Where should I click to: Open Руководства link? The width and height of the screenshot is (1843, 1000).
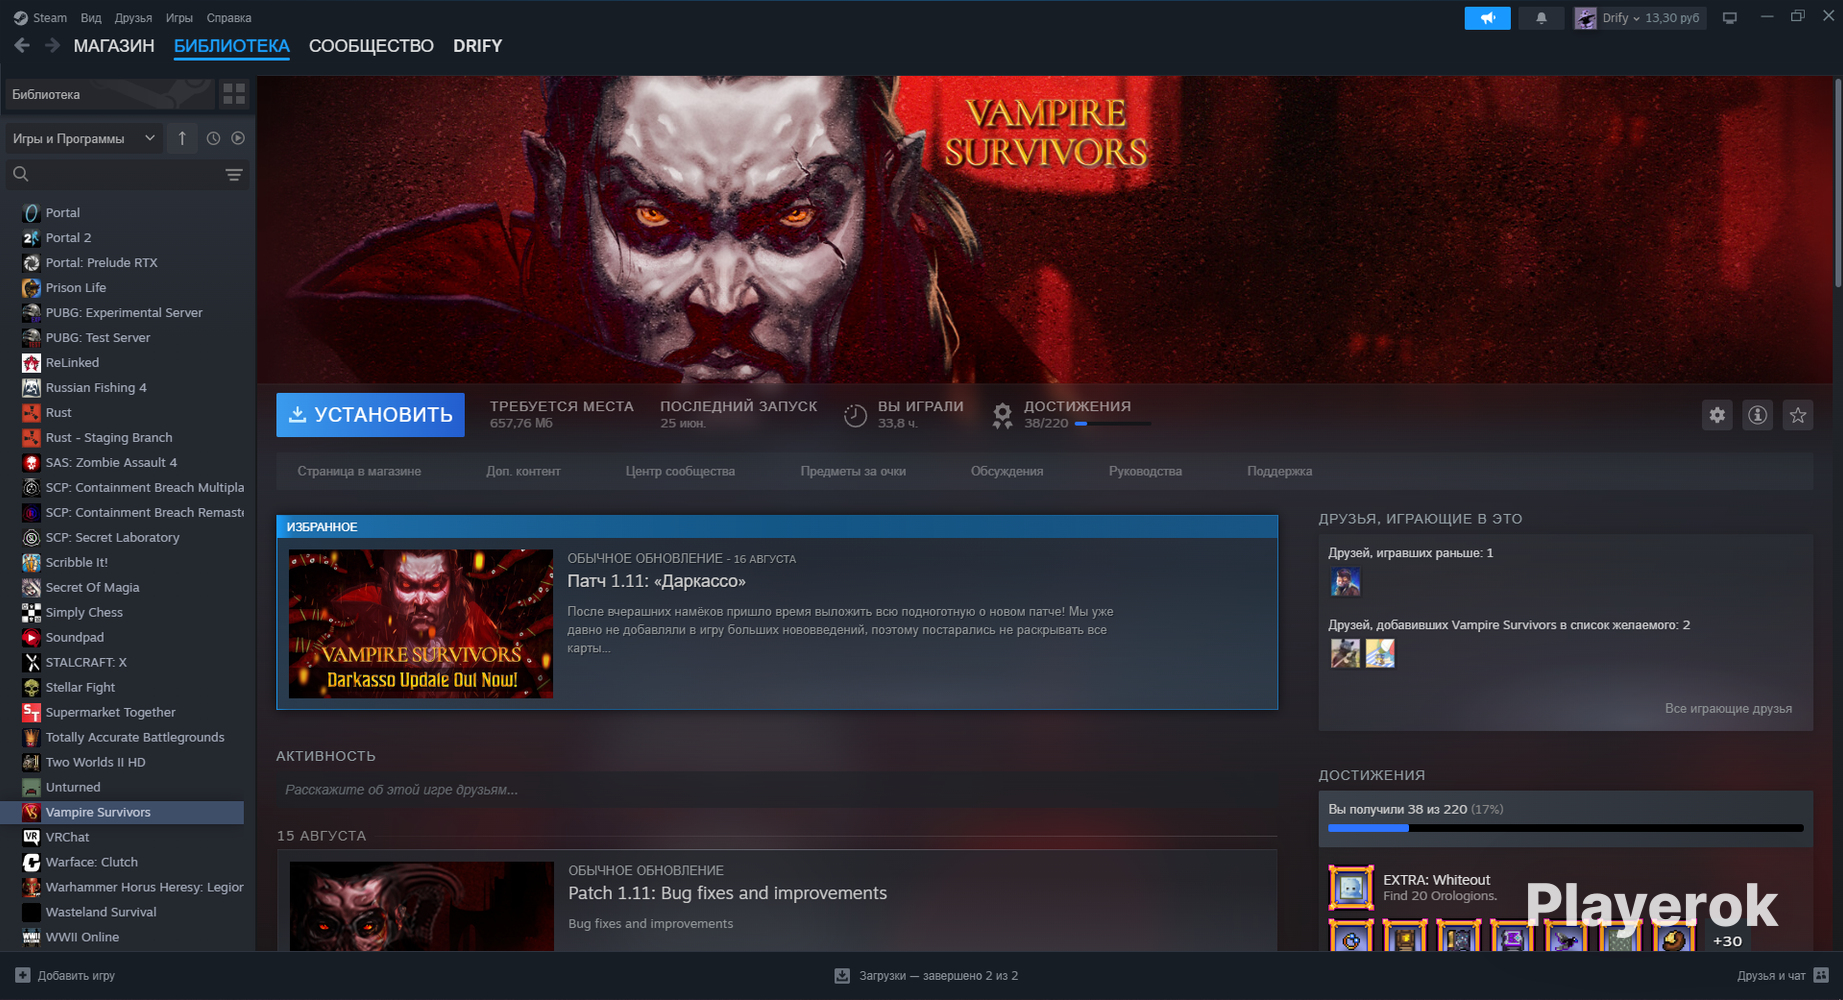pyautogui.click(x=1145, y=471)
